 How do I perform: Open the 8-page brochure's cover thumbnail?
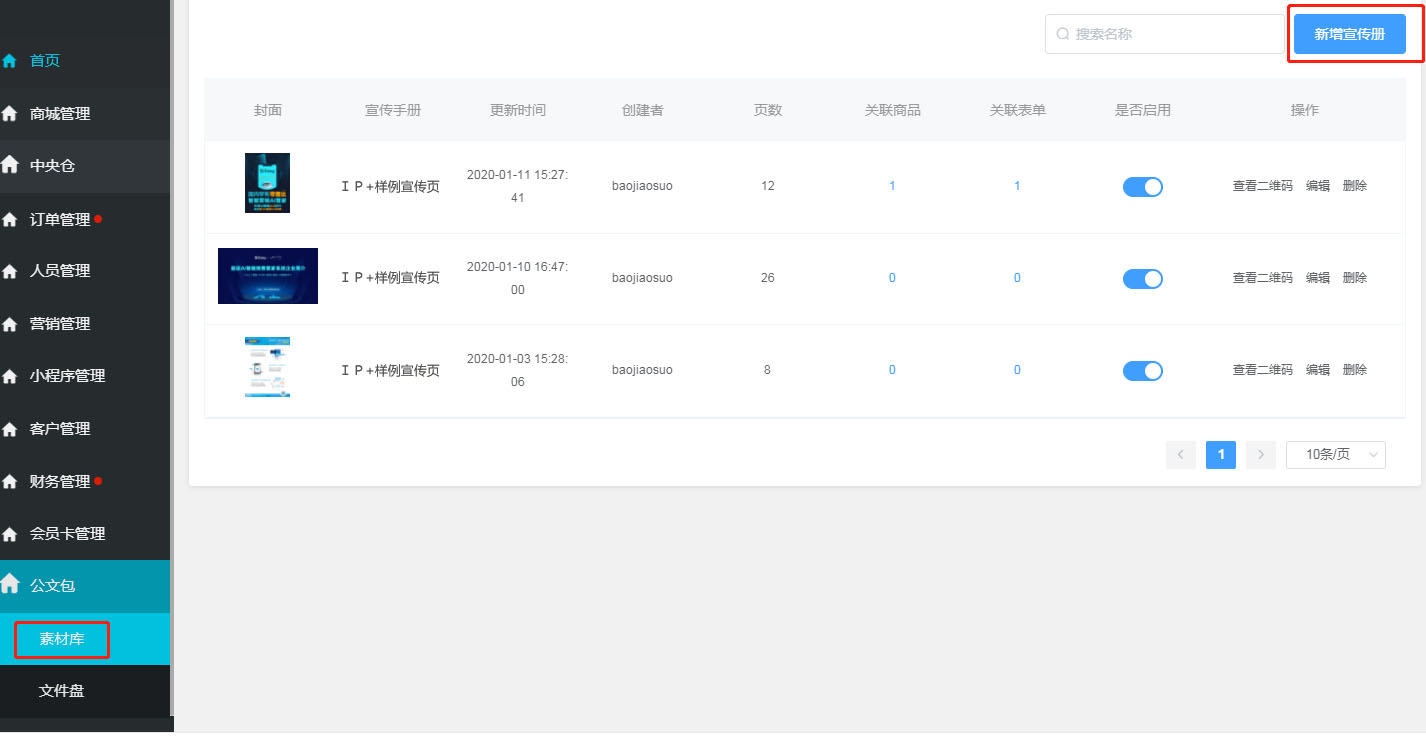pos(267,367)
